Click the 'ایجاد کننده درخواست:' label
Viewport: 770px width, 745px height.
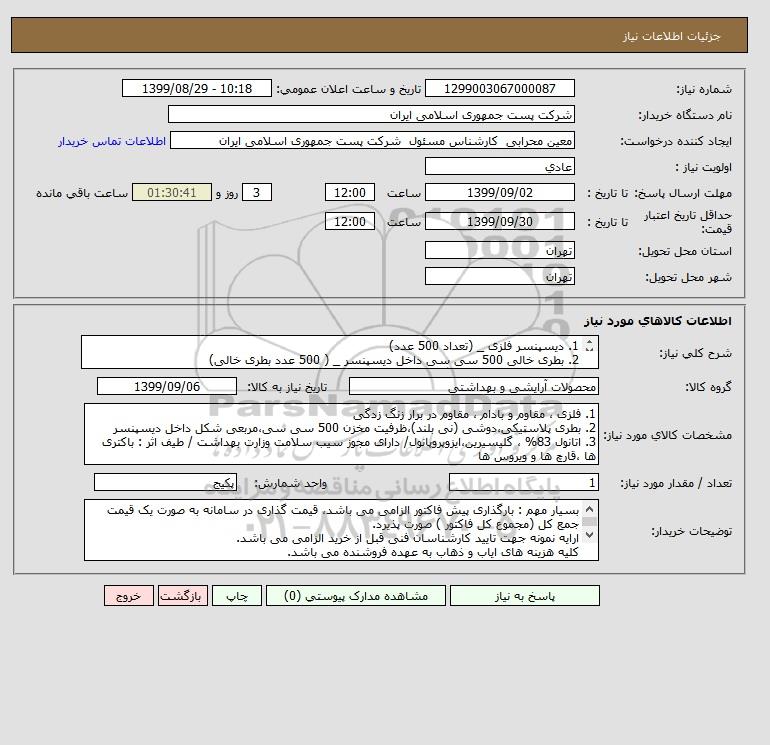tap(676, 141)
